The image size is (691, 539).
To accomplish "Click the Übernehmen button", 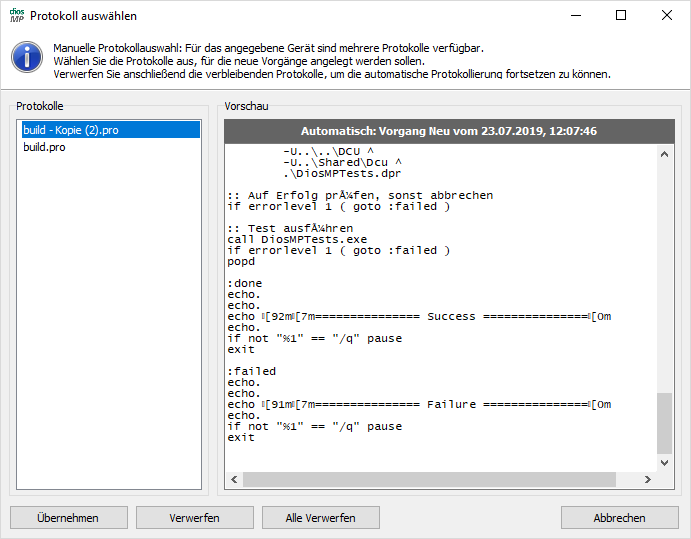I will click(69, 517).
